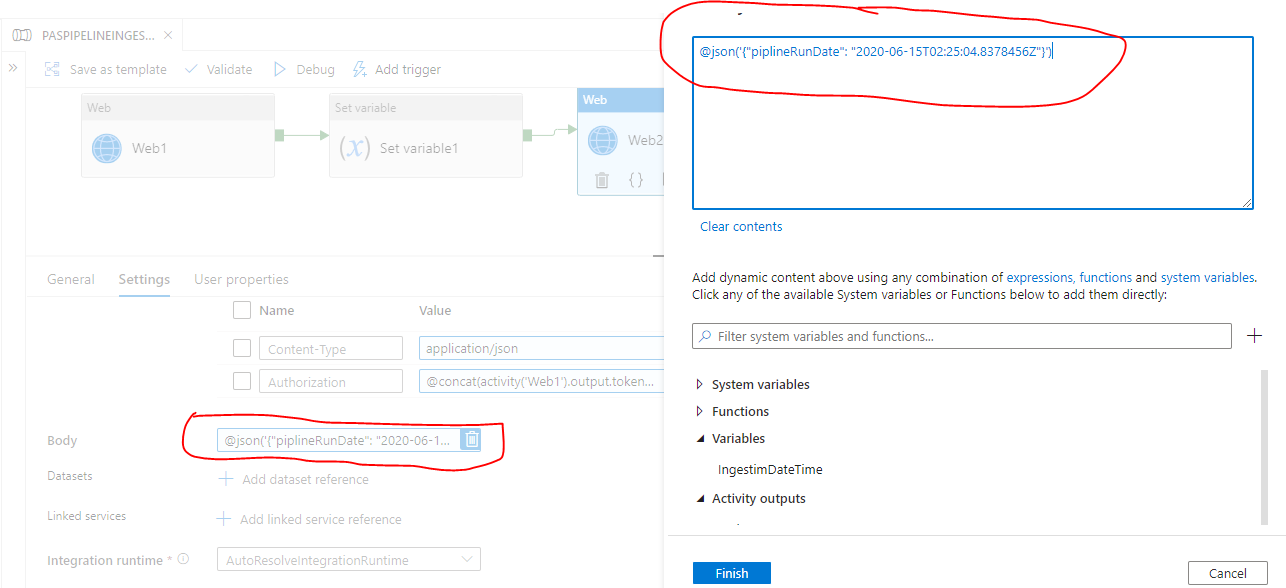
Task: Clear the Body expression using its trash icon
Action: [x=470, y=439]
